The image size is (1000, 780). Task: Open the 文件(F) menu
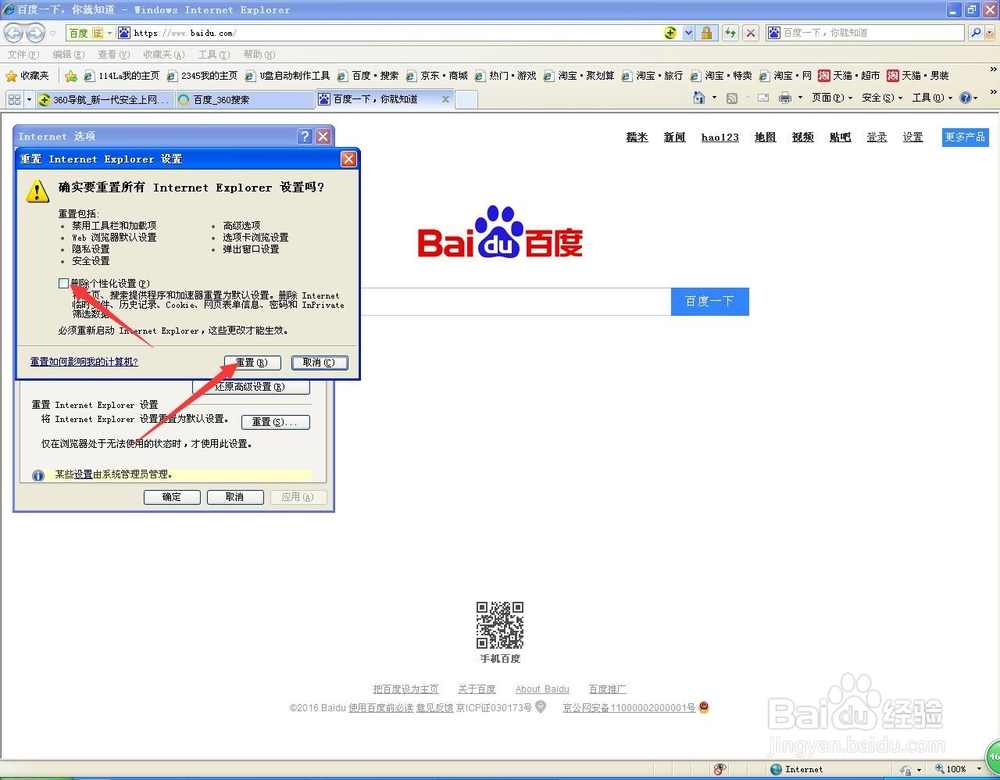point(23,54)
